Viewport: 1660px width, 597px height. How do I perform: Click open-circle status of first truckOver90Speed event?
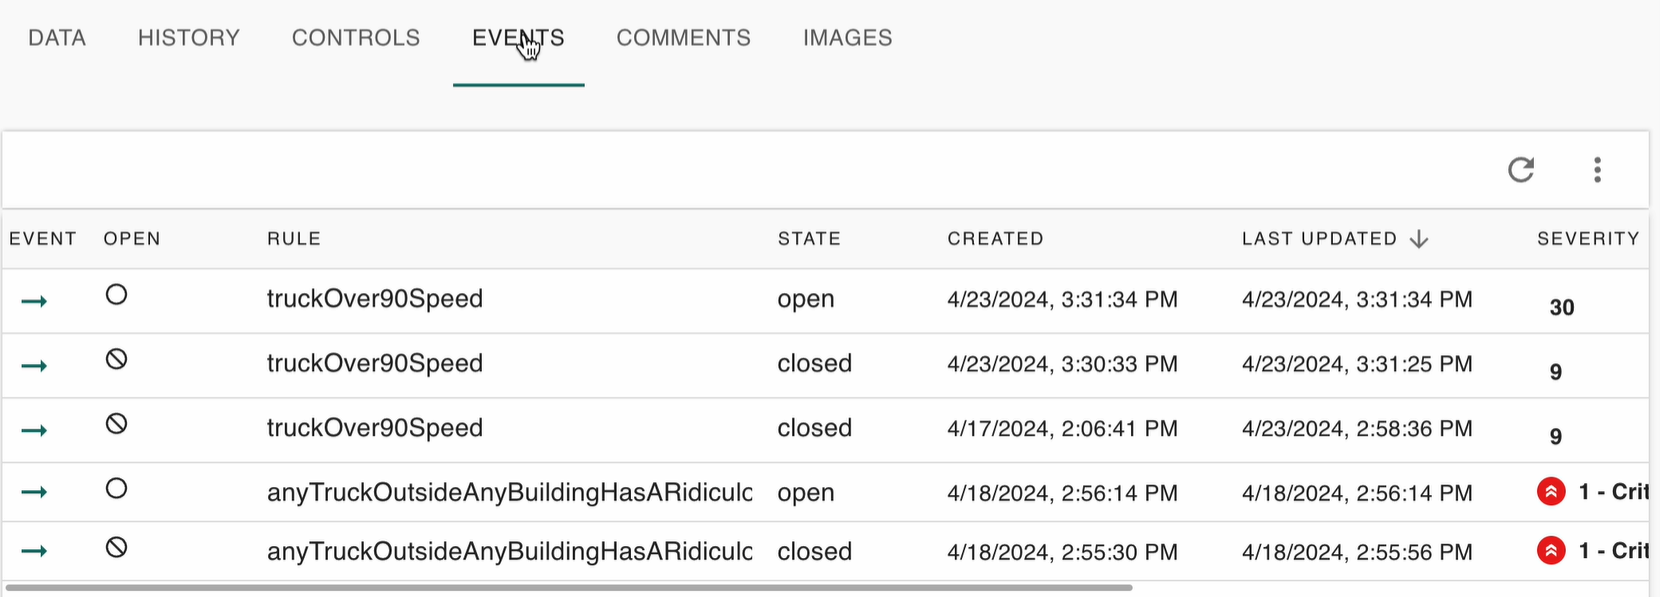(117, 295)
